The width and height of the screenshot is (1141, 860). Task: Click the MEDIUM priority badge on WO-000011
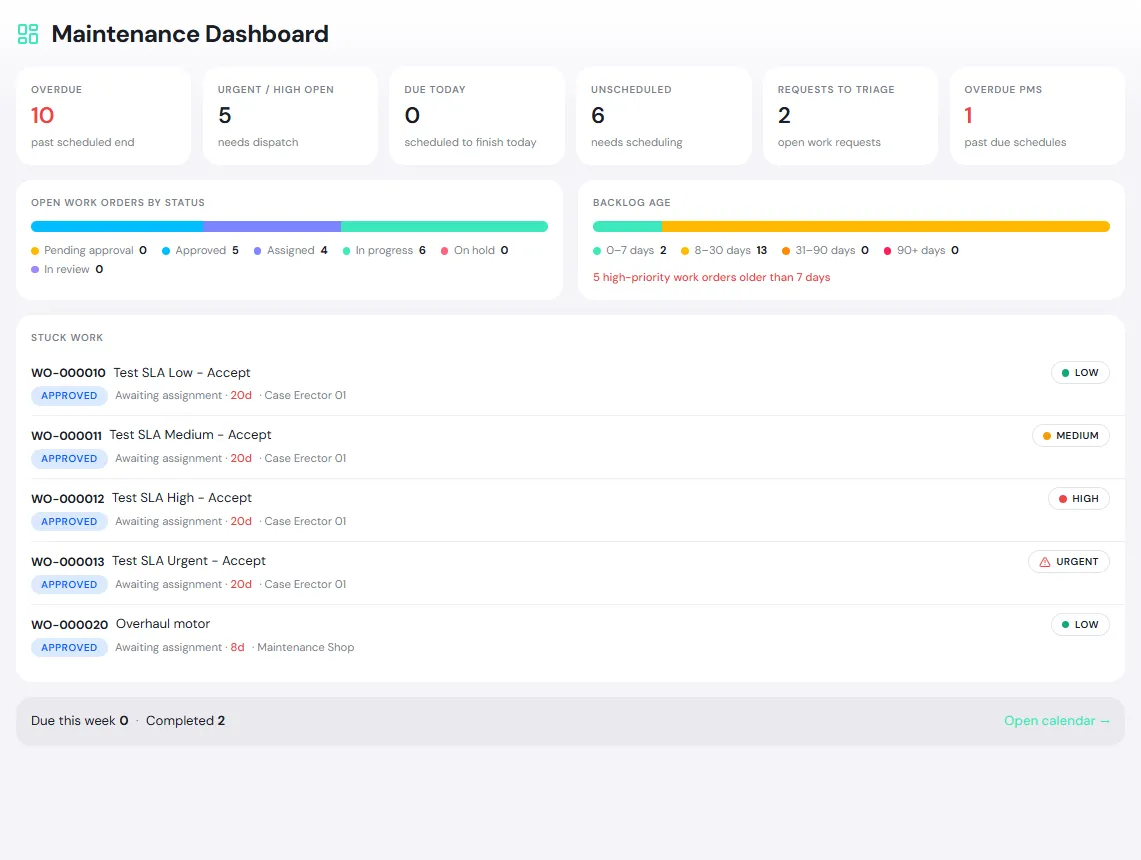coord(1070,436)
